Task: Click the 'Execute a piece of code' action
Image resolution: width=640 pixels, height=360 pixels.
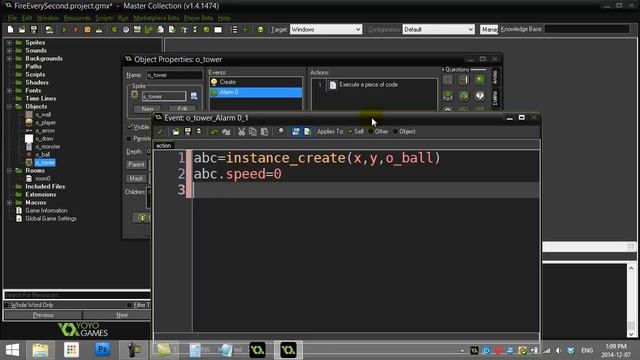Action: 368,84
